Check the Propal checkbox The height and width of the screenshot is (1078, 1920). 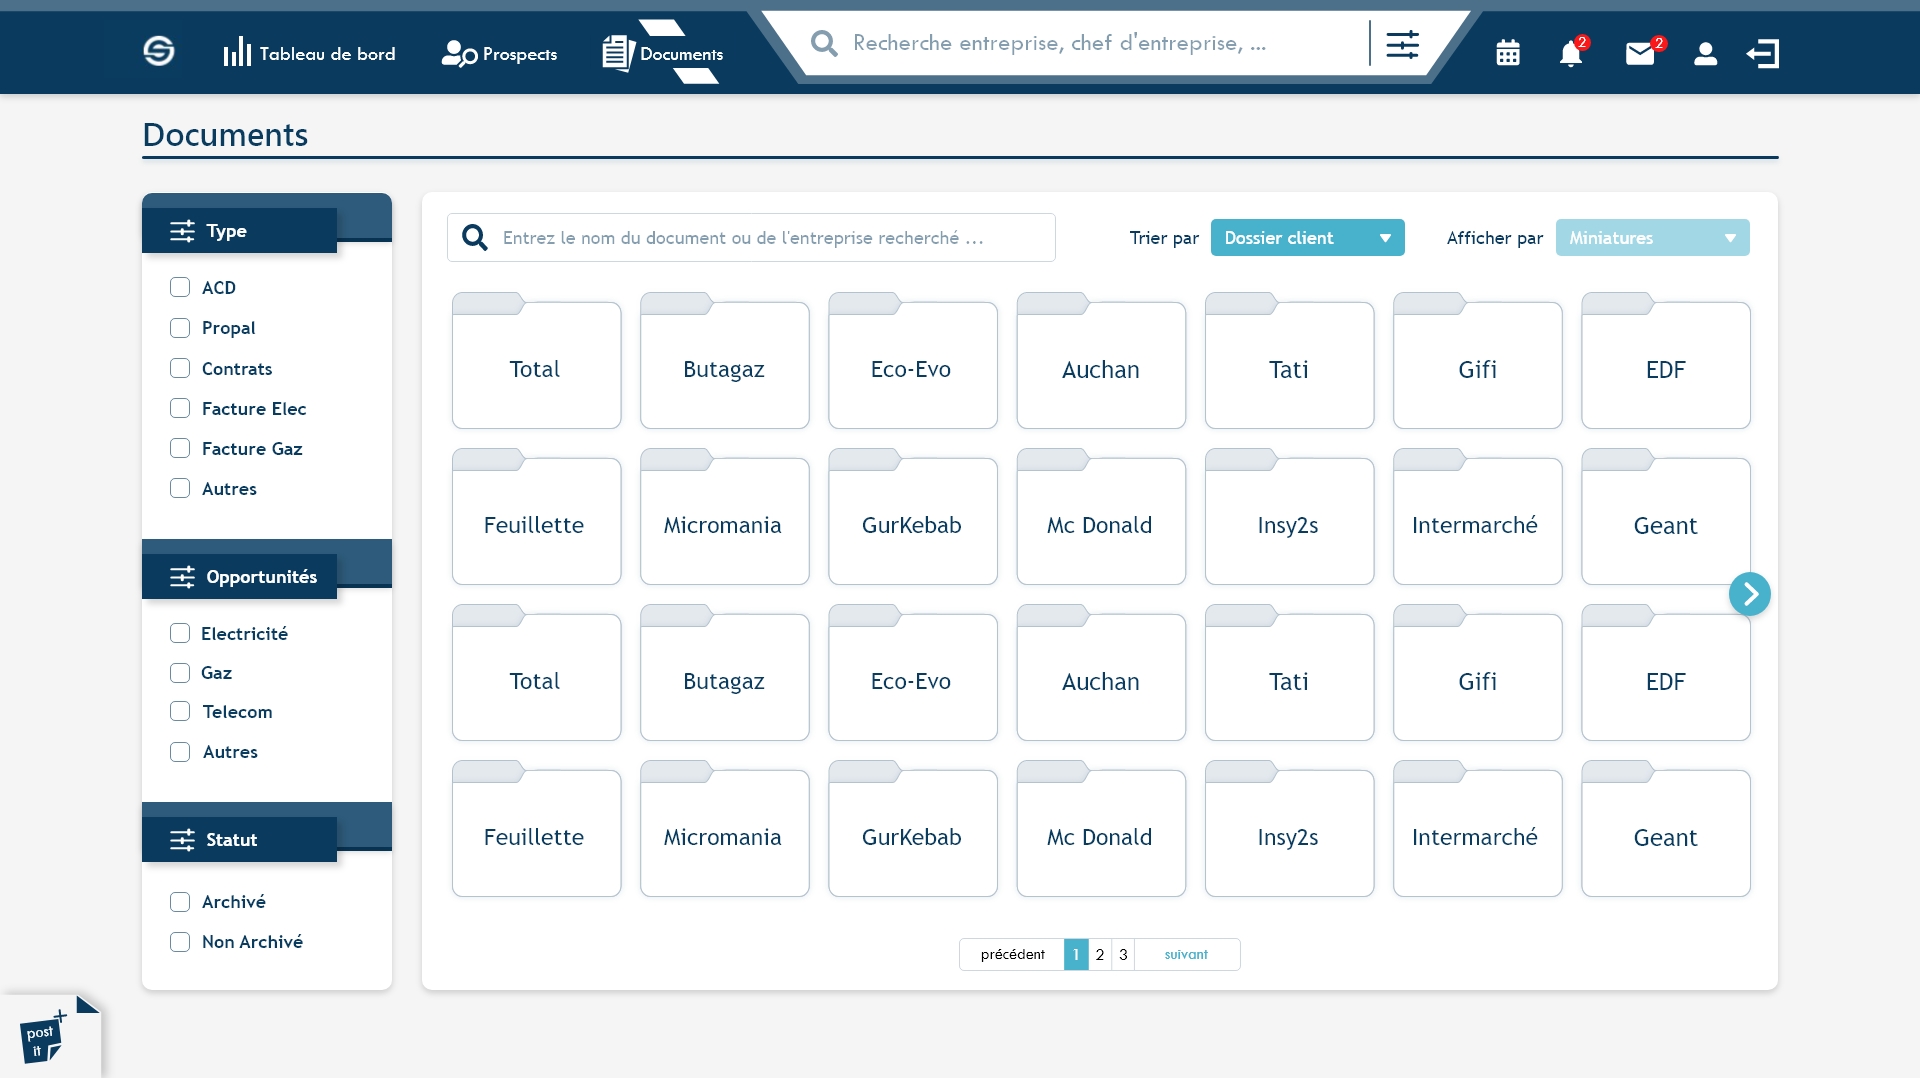pos(180,328)
